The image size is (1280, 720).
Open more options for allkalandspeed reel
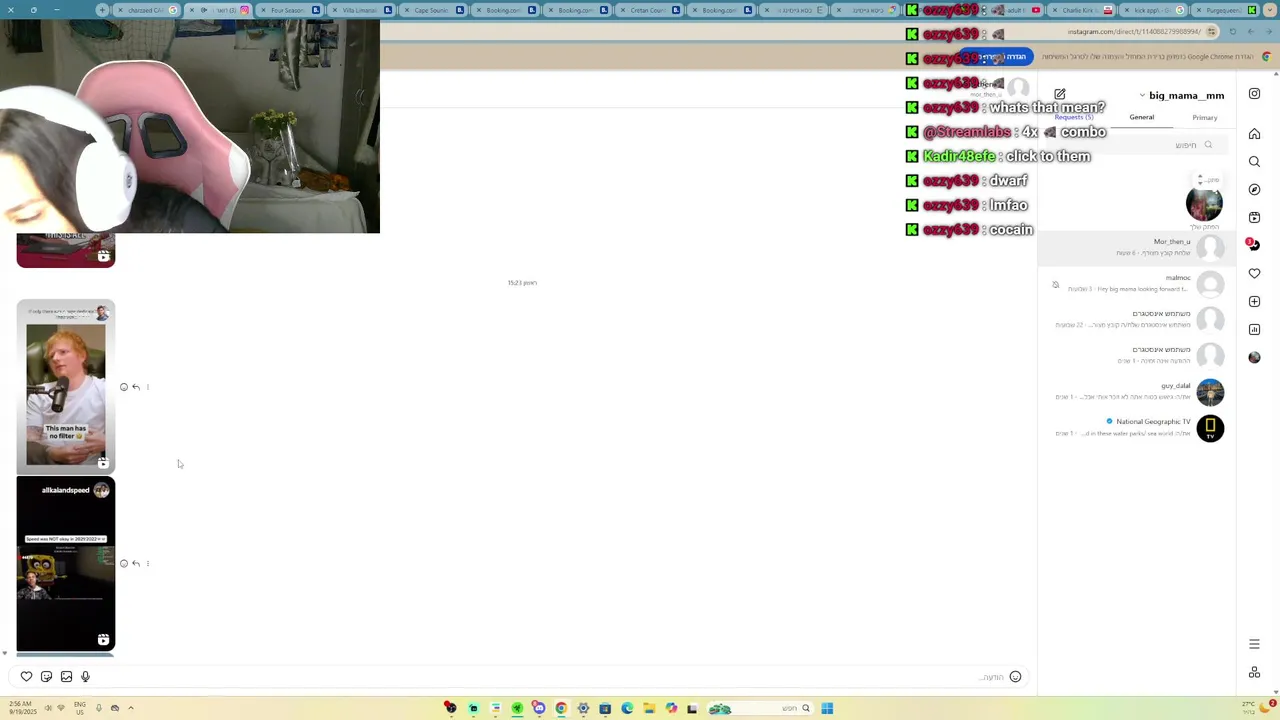[148, 564]
